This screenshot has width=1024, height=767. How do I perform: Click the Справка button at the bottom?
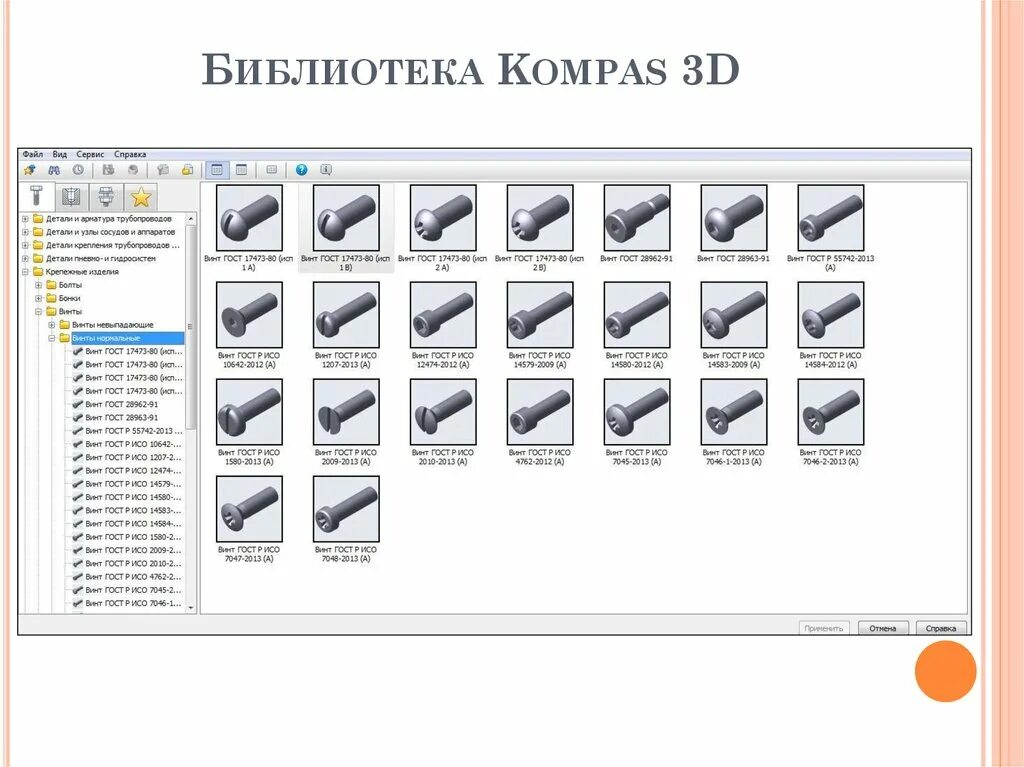(940, 628)
